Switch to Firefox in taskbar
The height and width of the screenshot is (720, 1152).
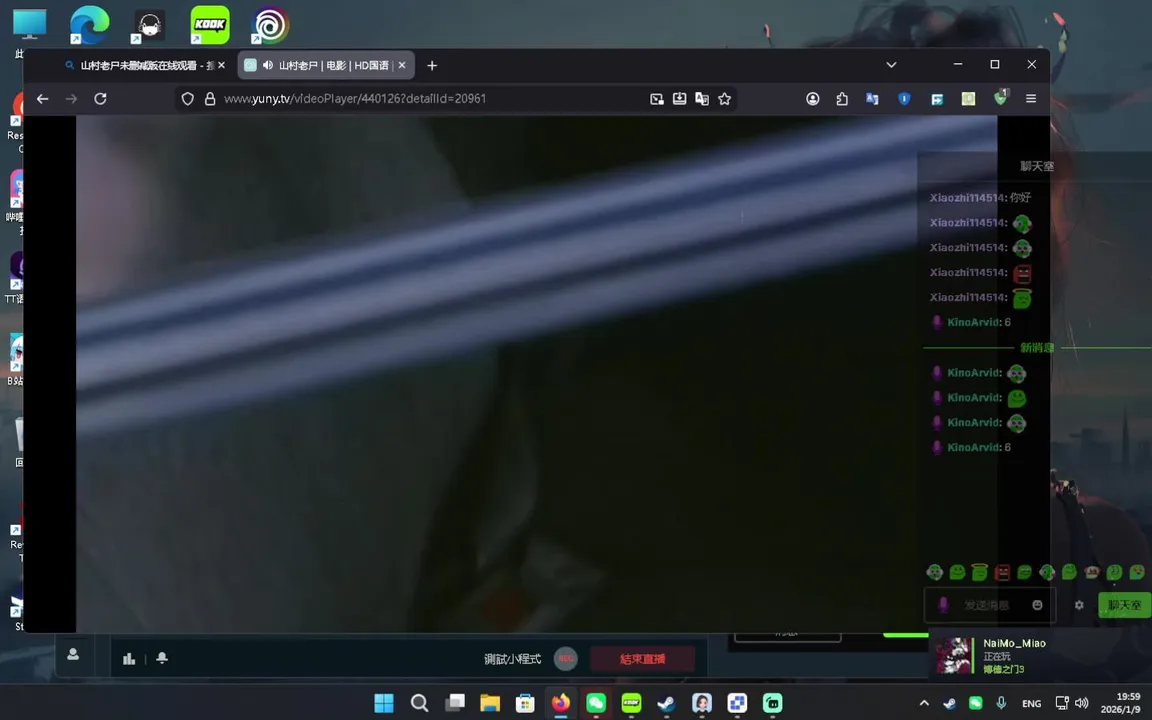(561, 703)
